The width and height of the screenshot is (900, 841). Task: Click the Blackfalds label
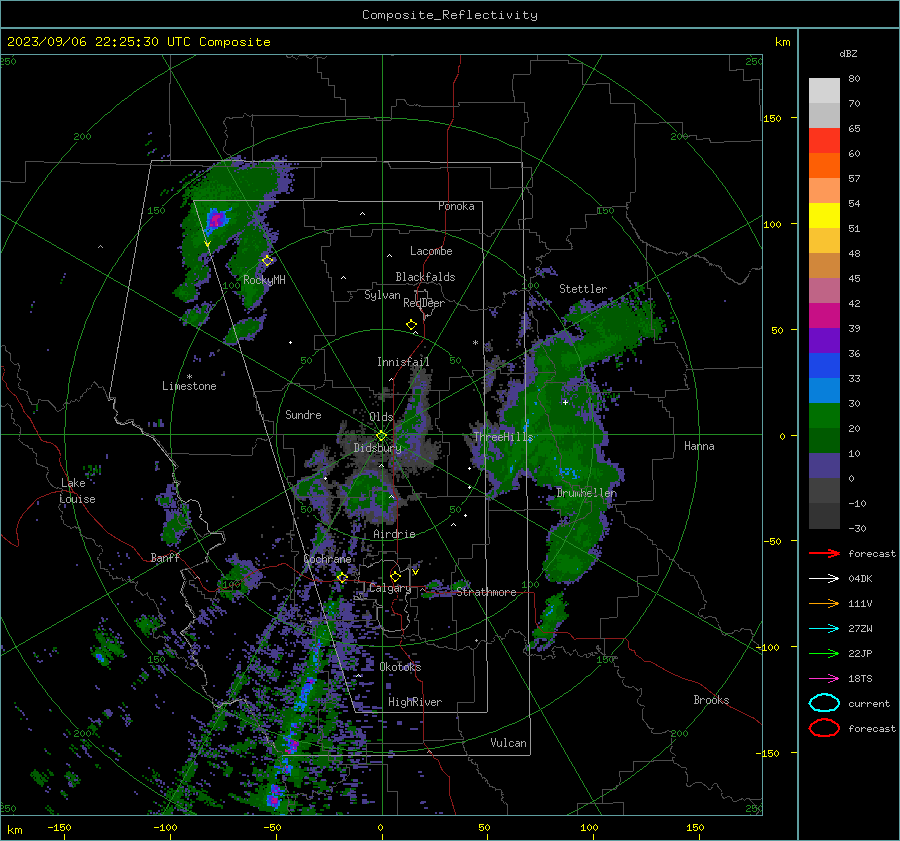pyautogui.click(x=425, y=277)
